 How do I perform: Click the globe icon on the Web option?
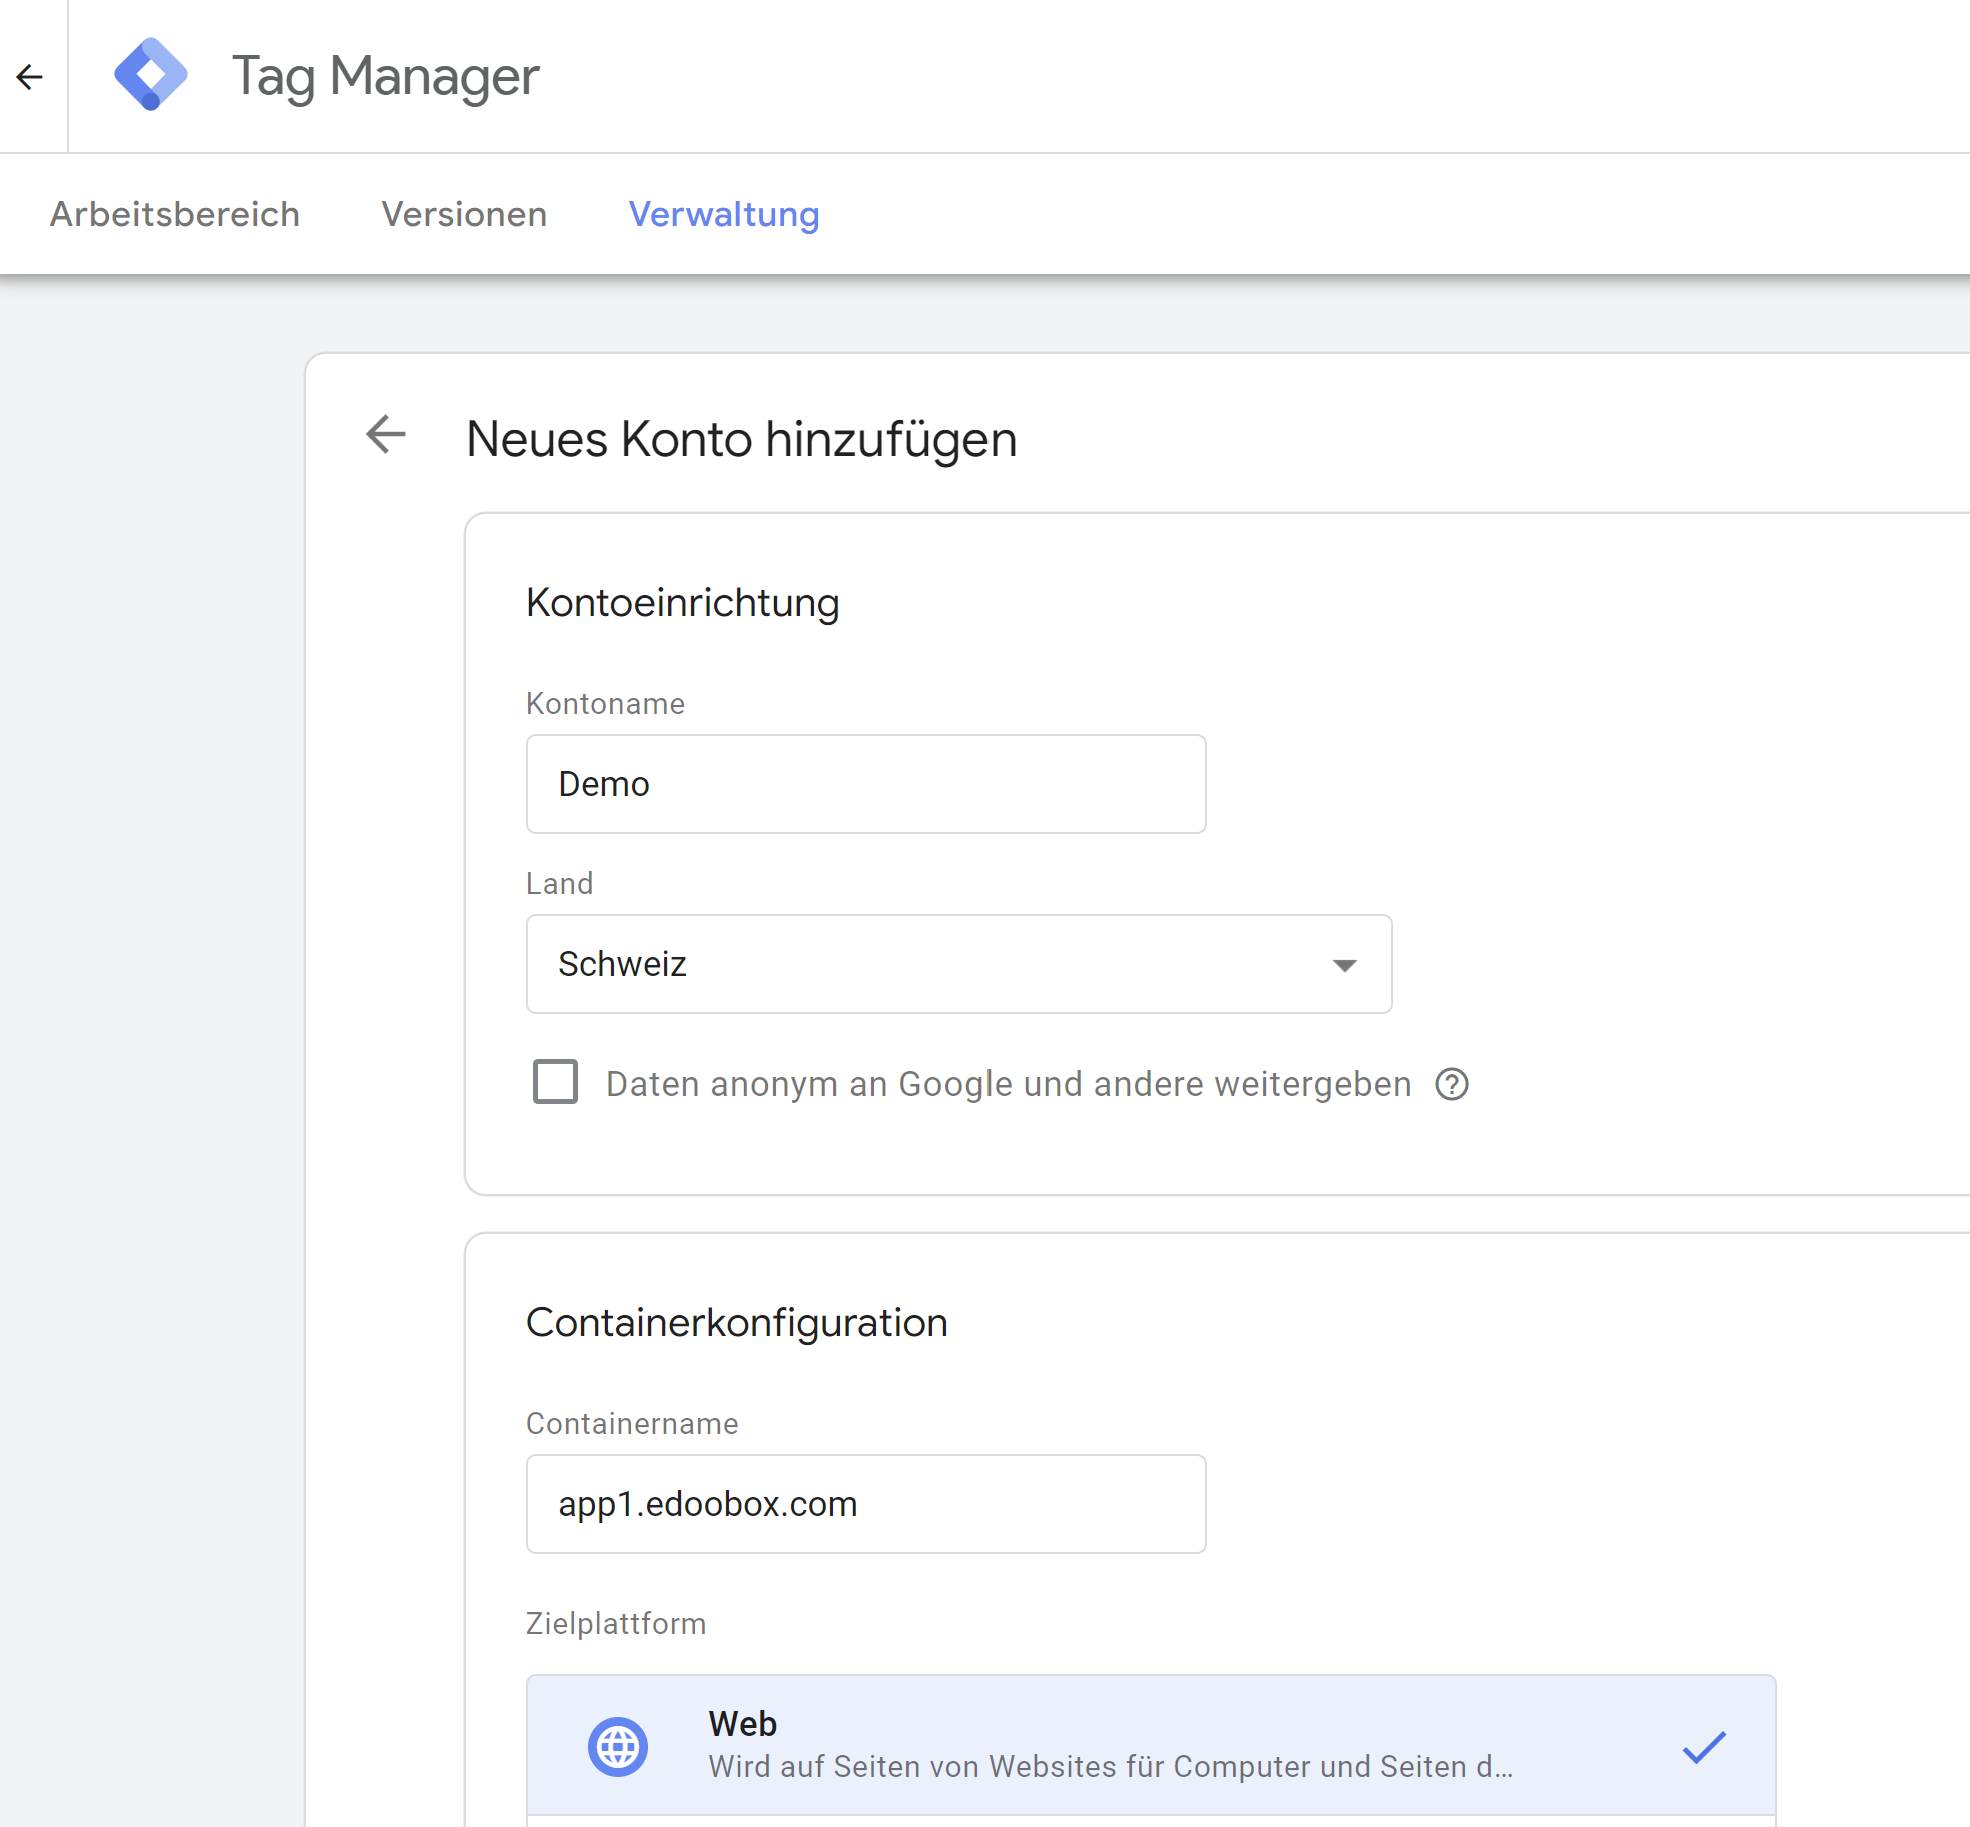[x=619, y=1745]
